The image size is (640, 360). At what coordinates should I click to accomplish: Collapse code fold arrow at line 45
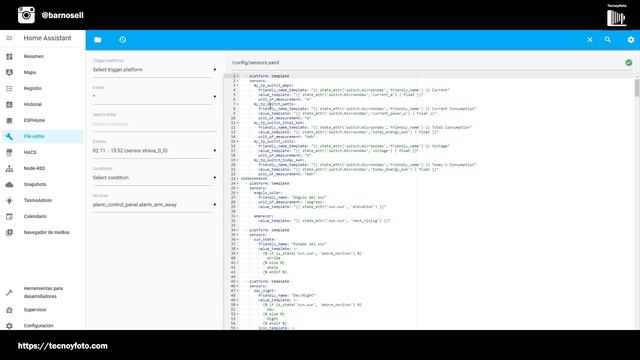[238, 281]
